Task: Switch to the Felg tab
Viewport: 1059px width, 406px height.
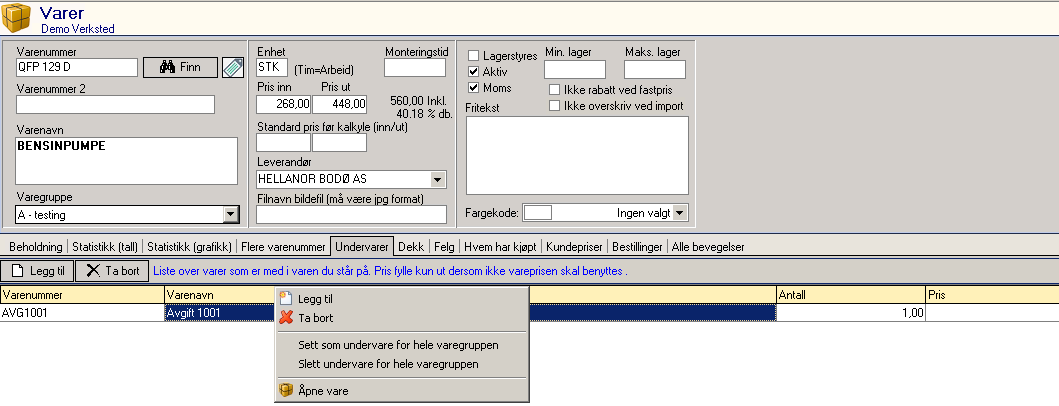Action: point(444,247)
